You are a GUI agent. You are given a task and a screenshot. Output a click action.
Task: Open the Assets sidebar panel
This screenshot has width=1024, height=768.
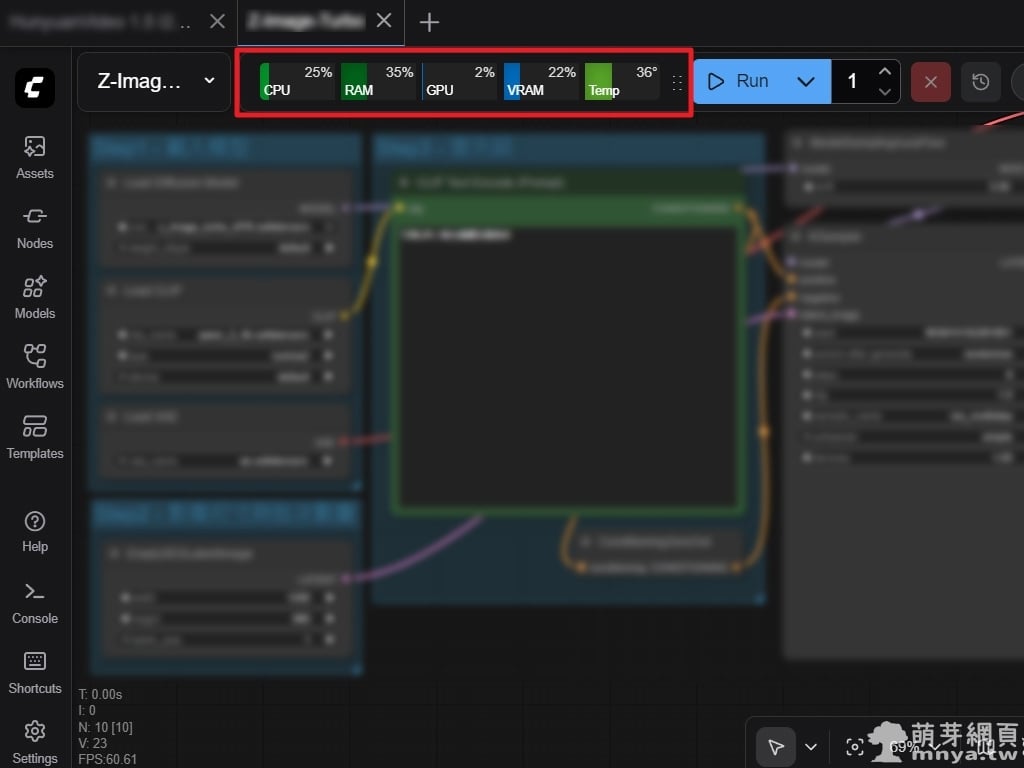coord(35,157)
